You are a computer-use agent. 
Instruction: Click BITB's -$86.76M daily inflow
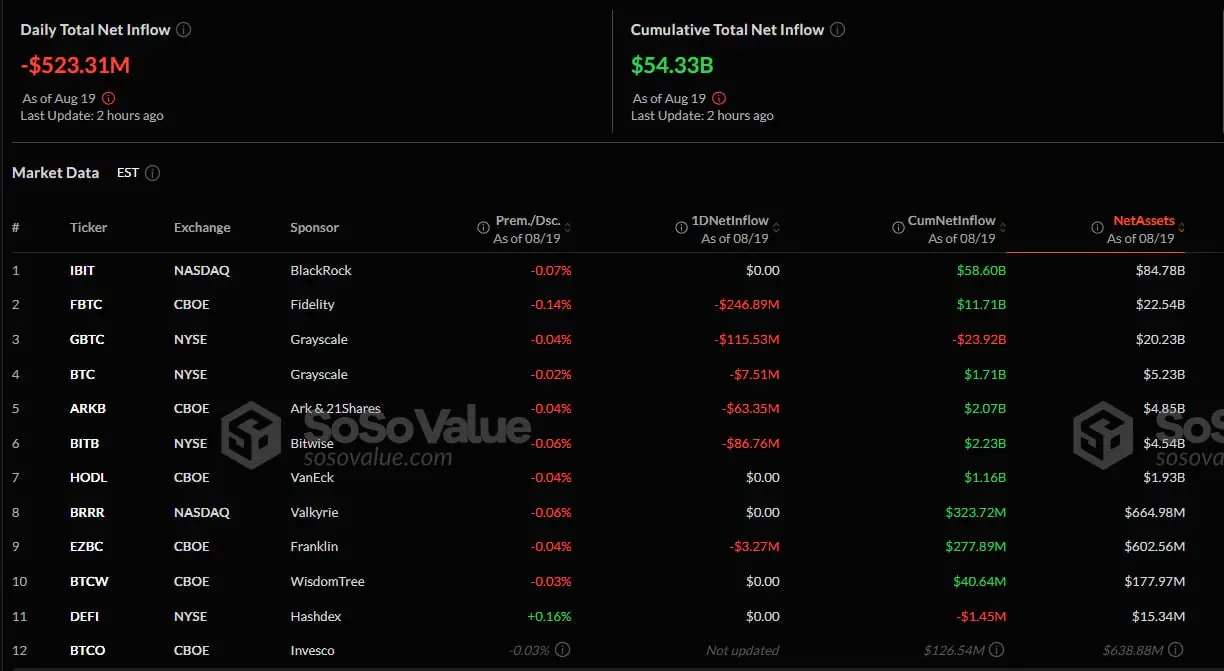[750, 444]
